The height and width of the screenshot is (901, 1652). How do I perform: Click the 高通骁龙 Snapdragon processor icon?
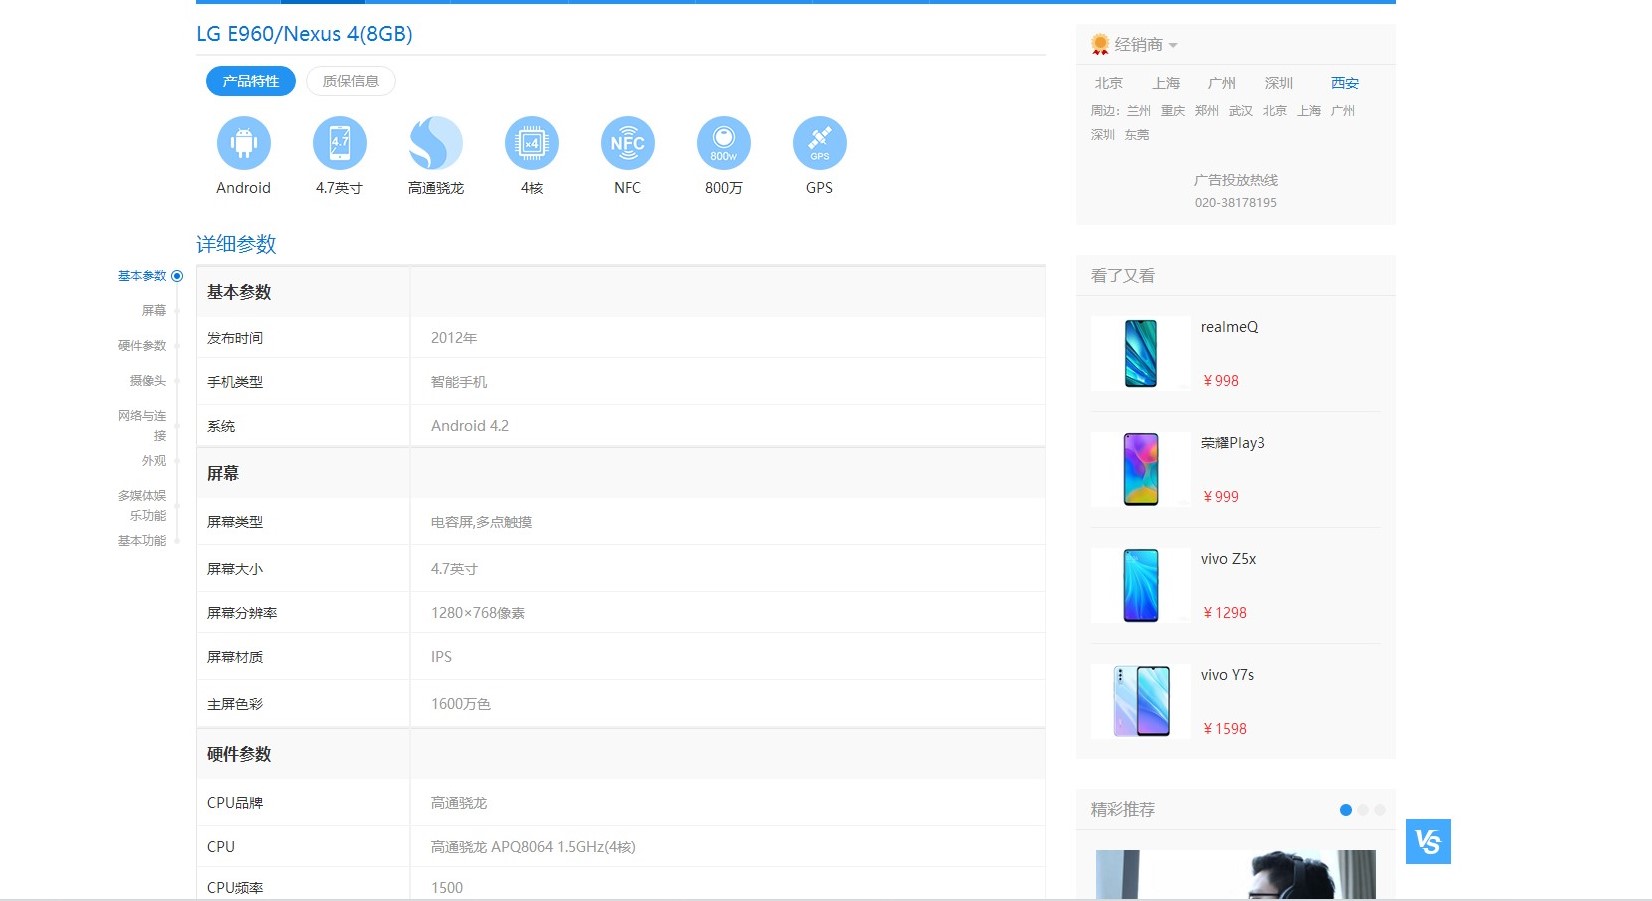[435, 143]
